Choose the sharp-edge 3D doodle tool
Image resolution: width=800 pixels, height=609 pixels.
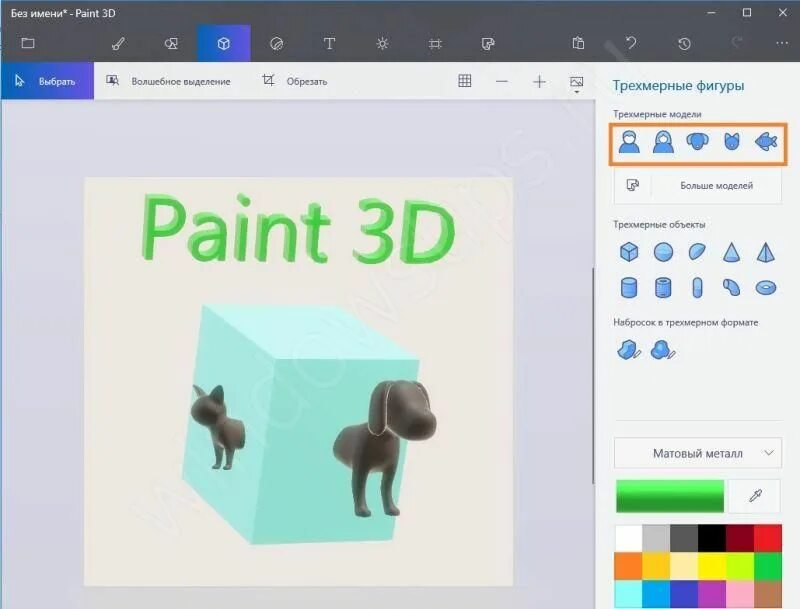629,350
